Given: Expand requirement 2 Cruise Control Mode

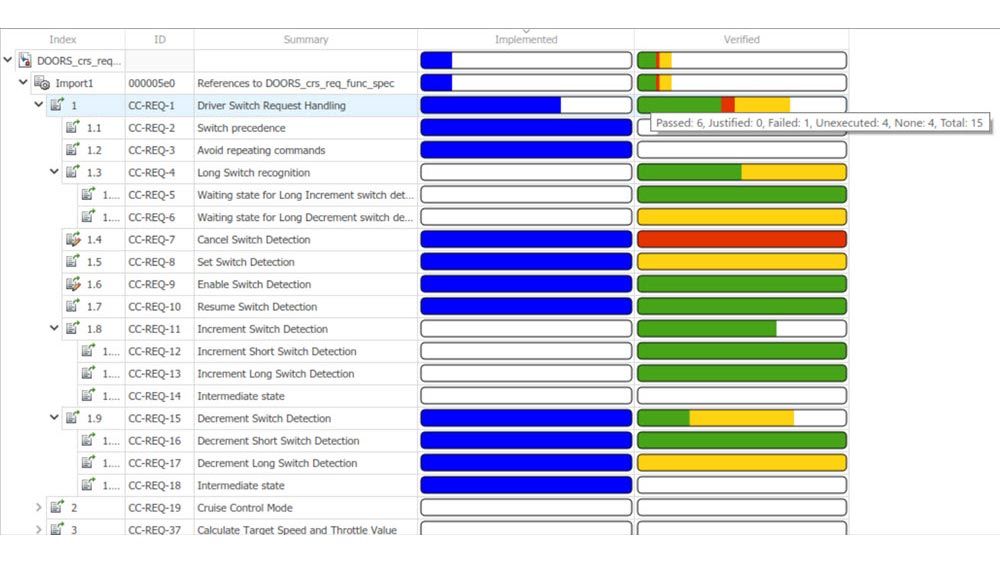Looking at the screenshot, I should [x=39, y=508].
